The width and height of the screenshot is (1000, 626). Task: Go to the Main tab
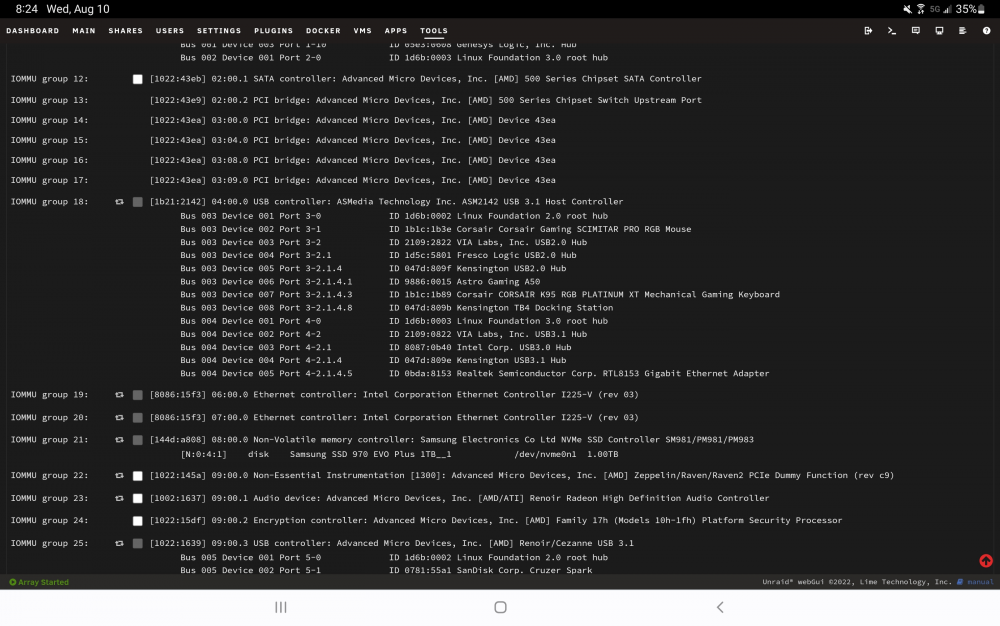84,31
